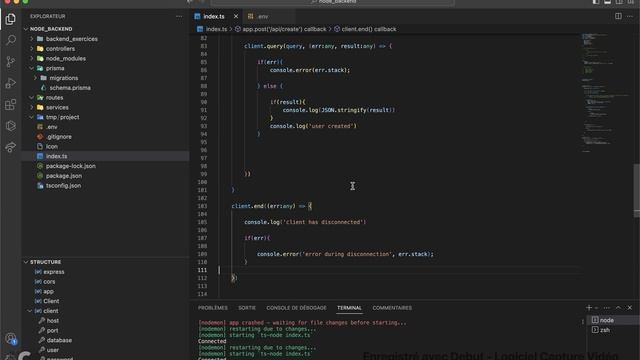Open terminal panel more actions ellipsis

click(607, 308)
